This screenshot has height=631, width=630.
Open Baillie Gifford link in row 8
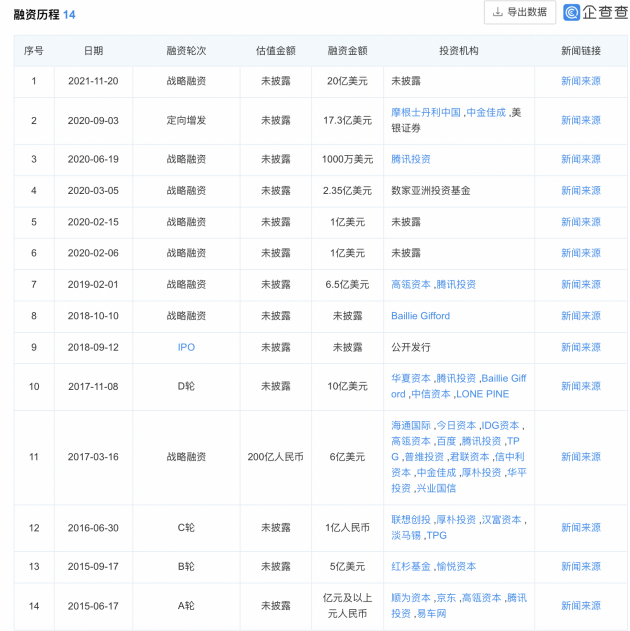click(420, 316)
